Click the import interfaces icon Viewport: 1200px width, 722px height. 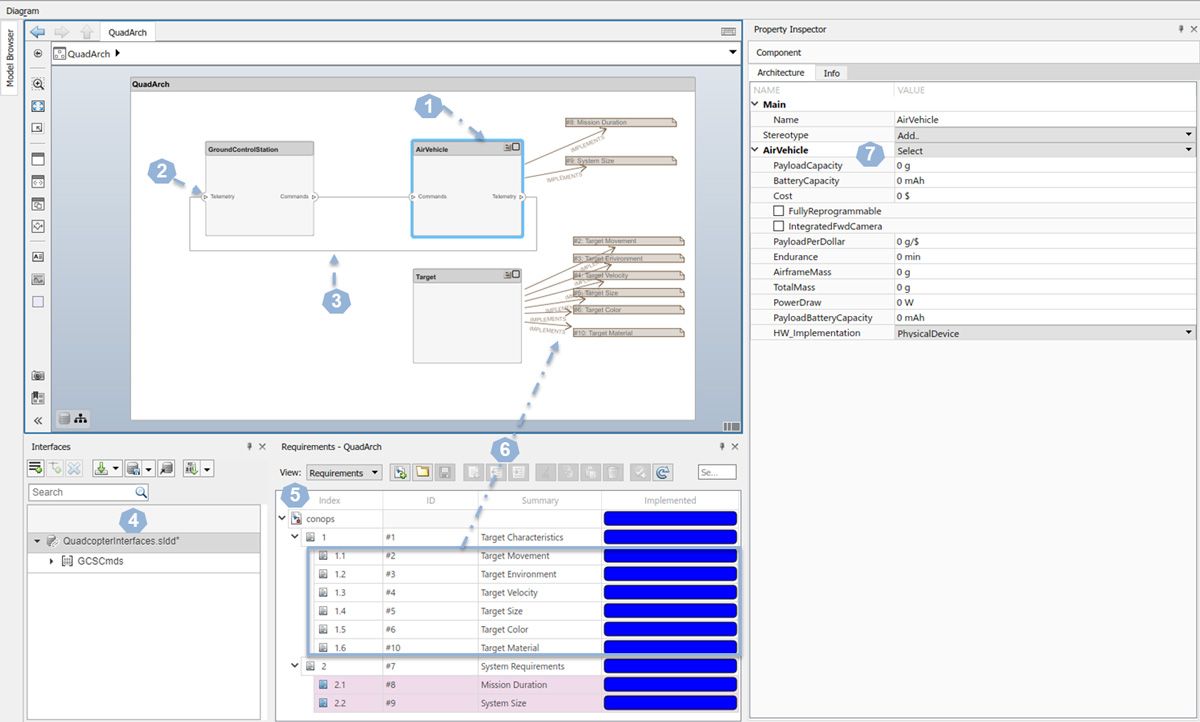pyautogui.click(x=101, y=468)
